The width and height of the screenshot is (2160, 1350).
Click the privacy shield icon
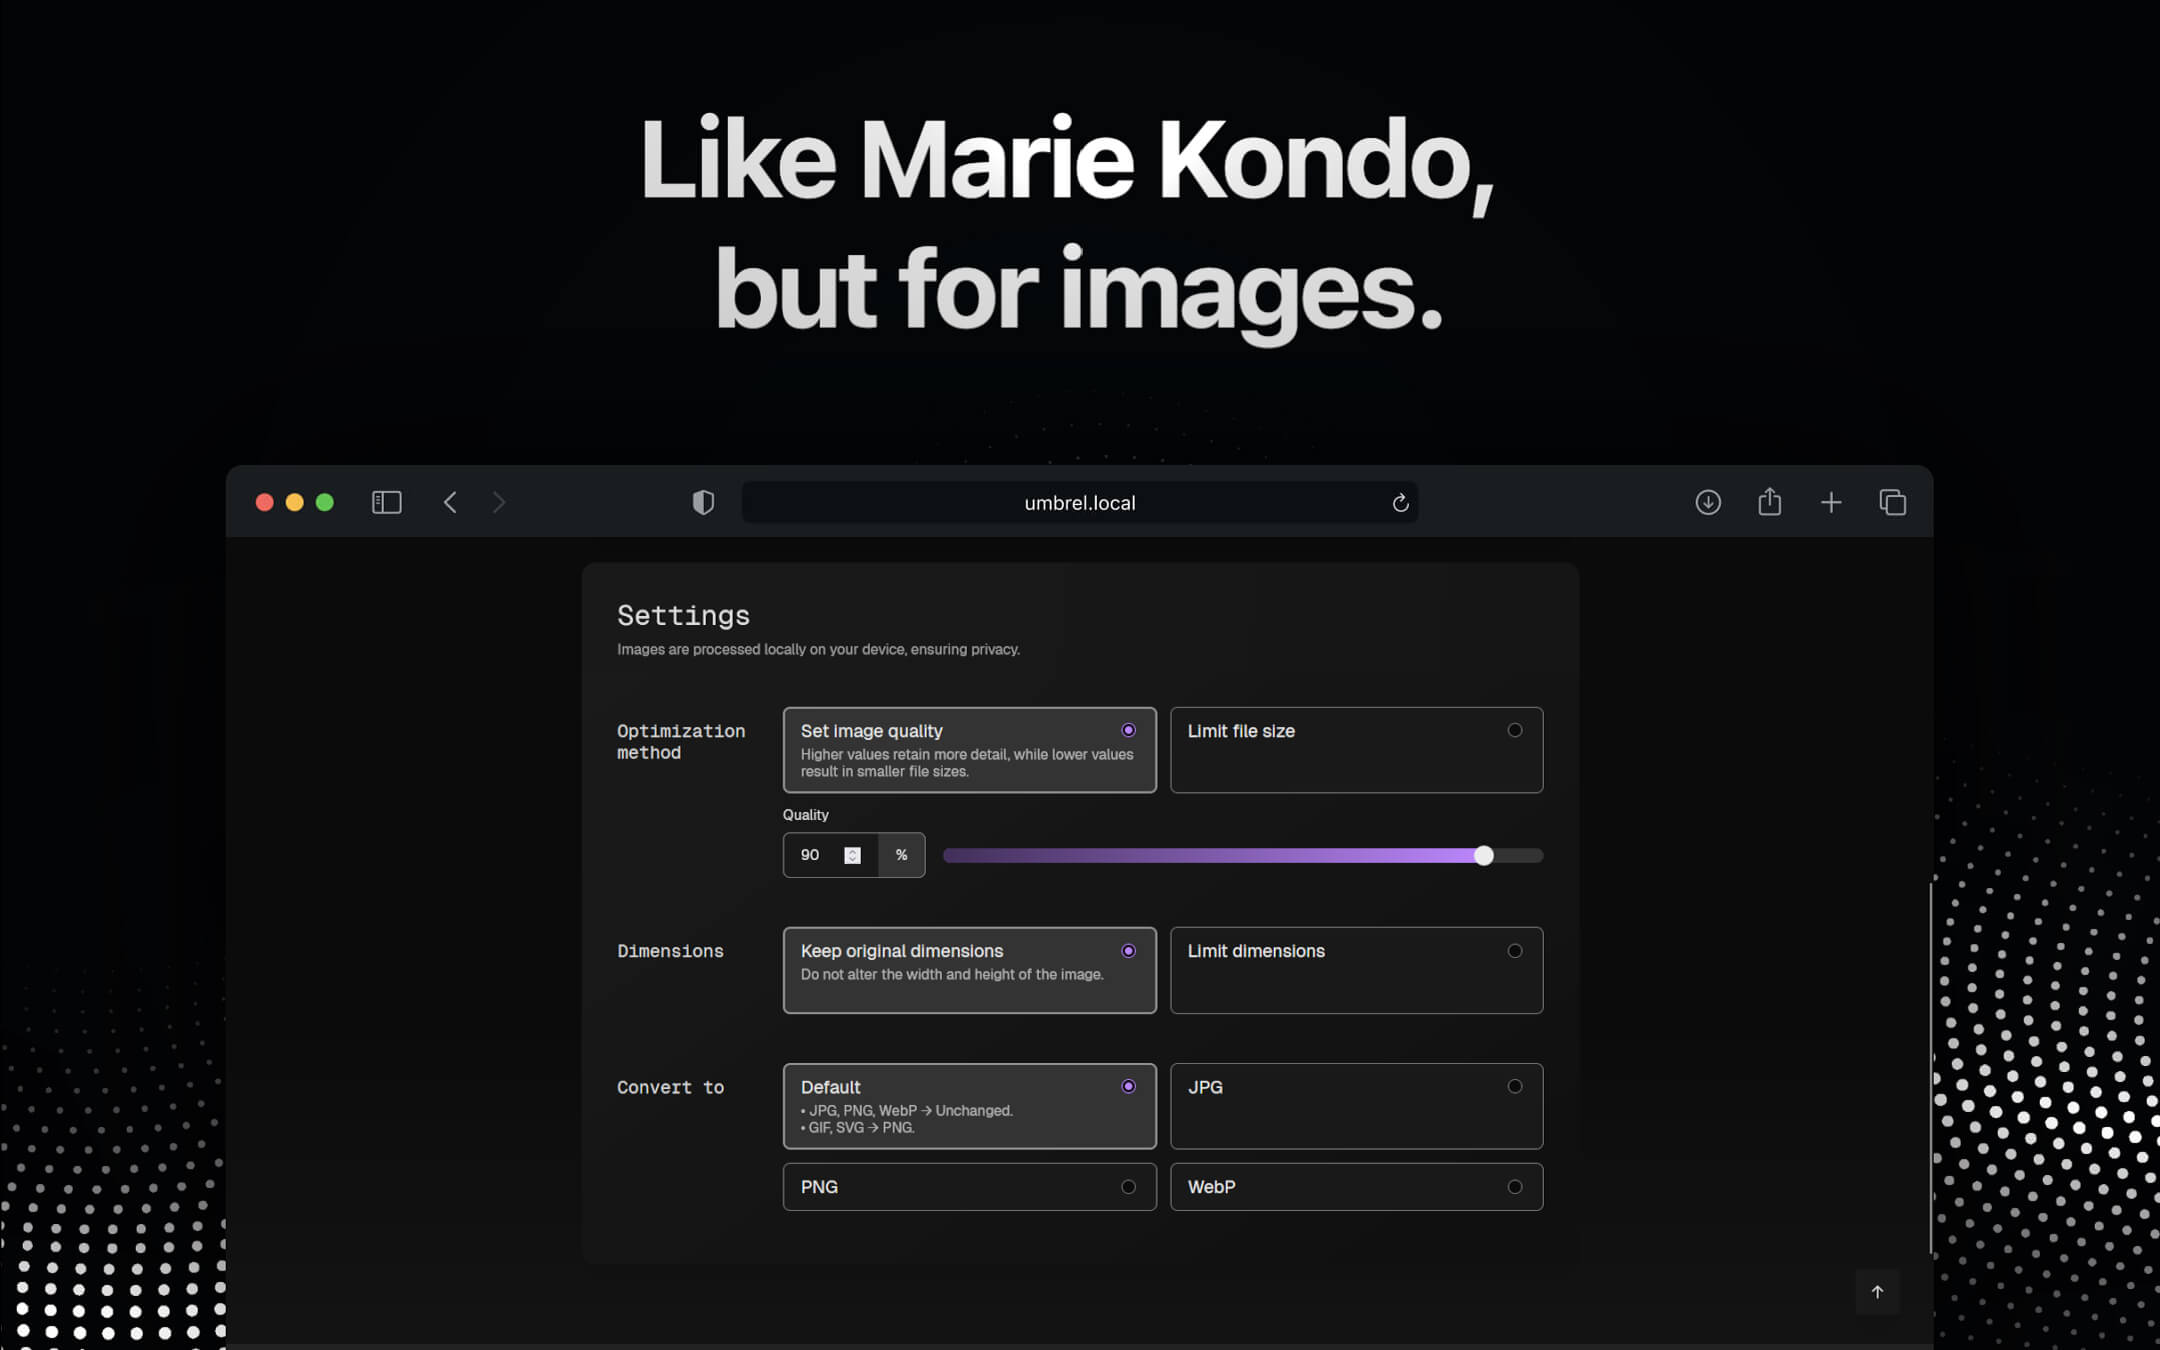point(703,502)
